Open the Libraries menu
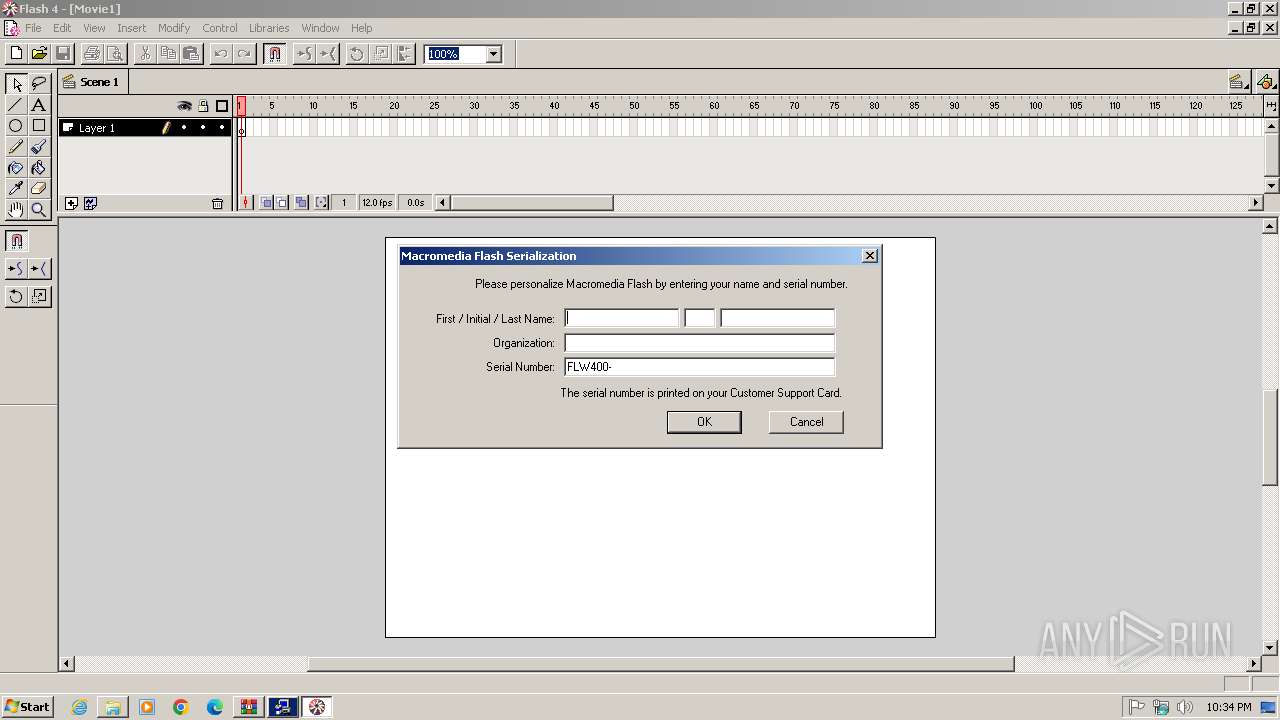 269,28
